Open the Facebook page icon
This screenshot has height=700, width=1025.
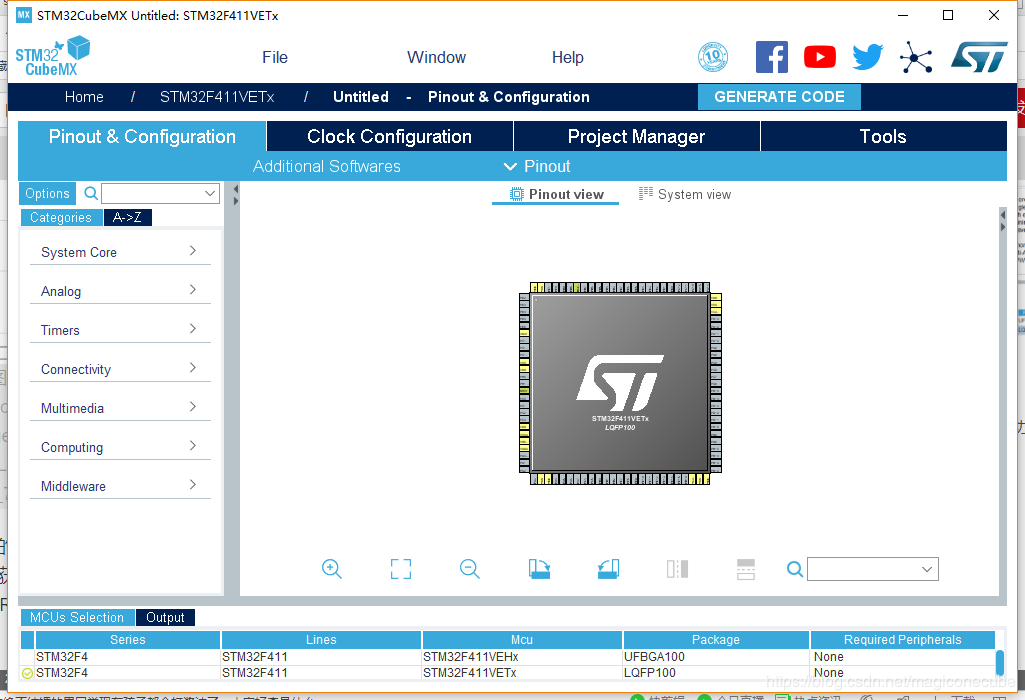pos(771,57)
